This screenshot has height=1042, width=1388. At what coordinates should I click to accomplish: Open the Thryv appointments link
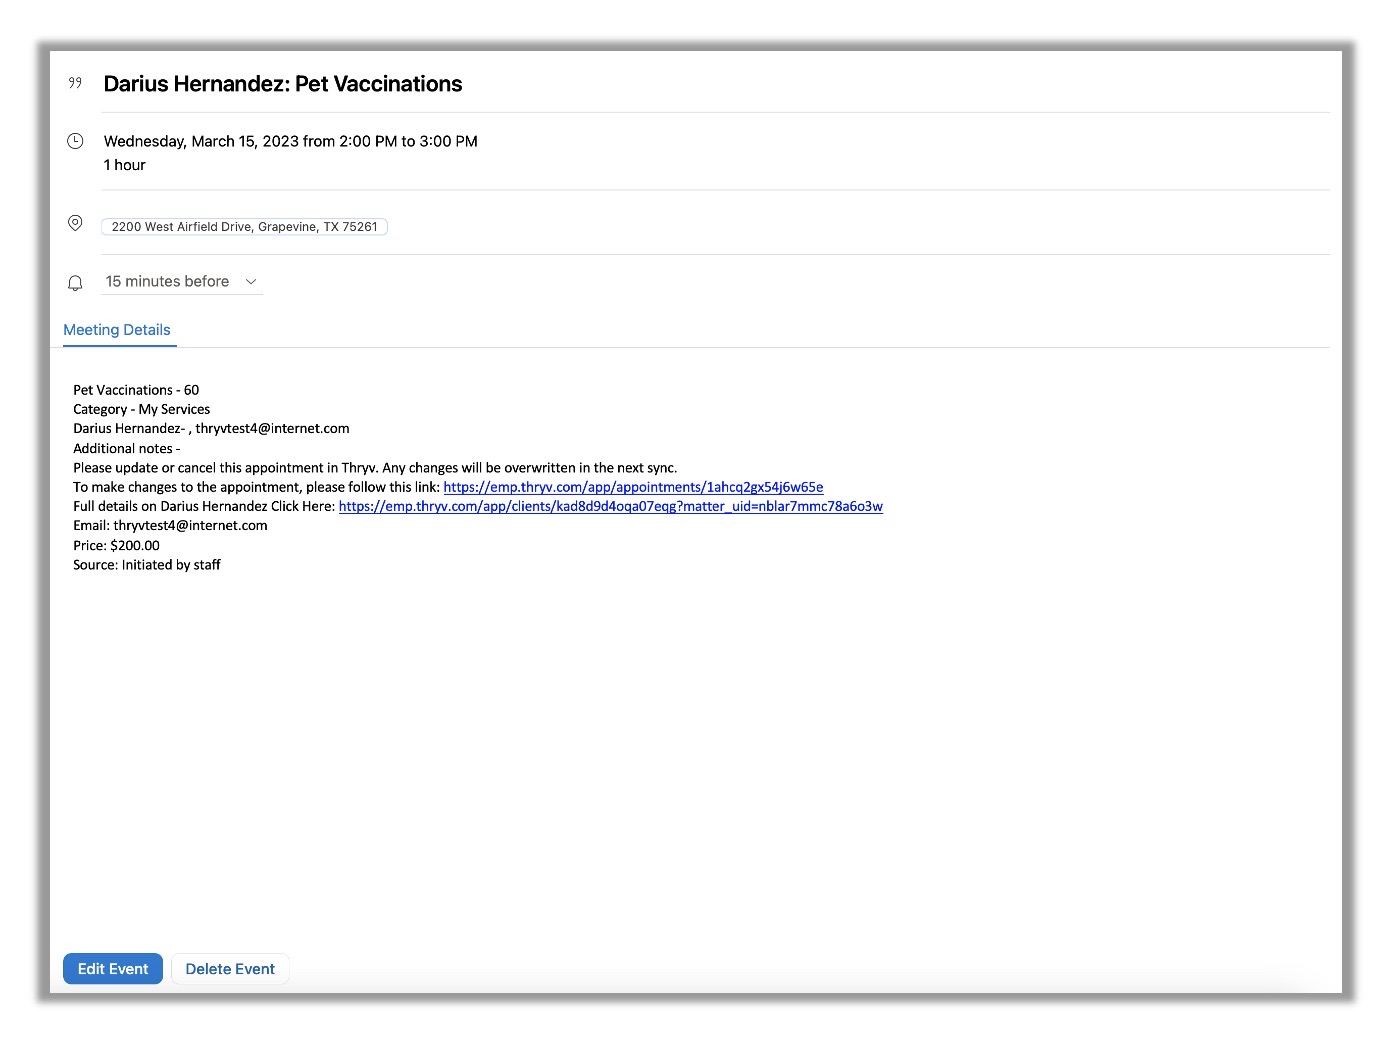(633, 487)
